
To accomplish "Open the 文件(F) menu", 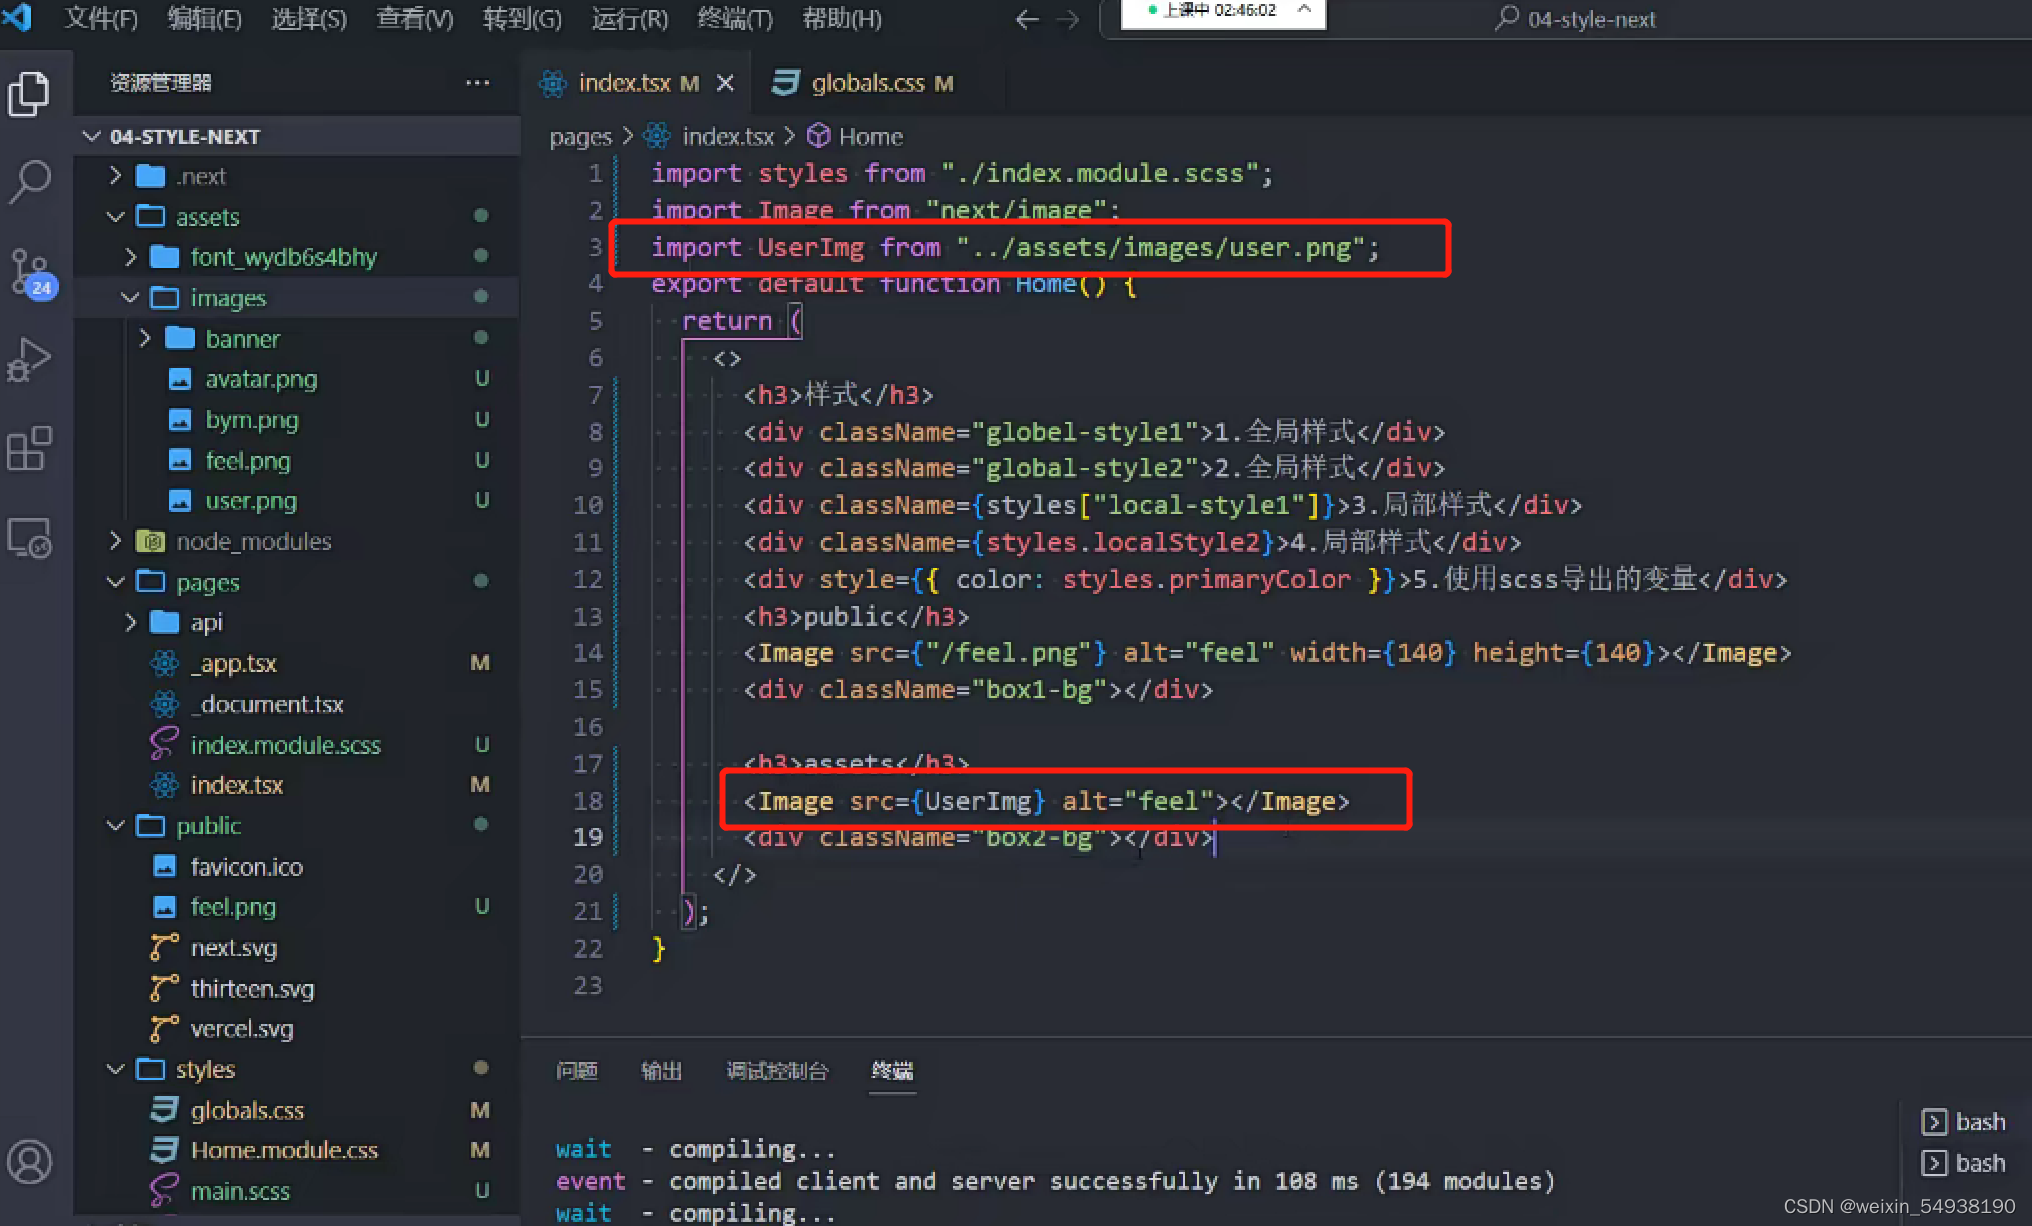I will click(100, 19).
